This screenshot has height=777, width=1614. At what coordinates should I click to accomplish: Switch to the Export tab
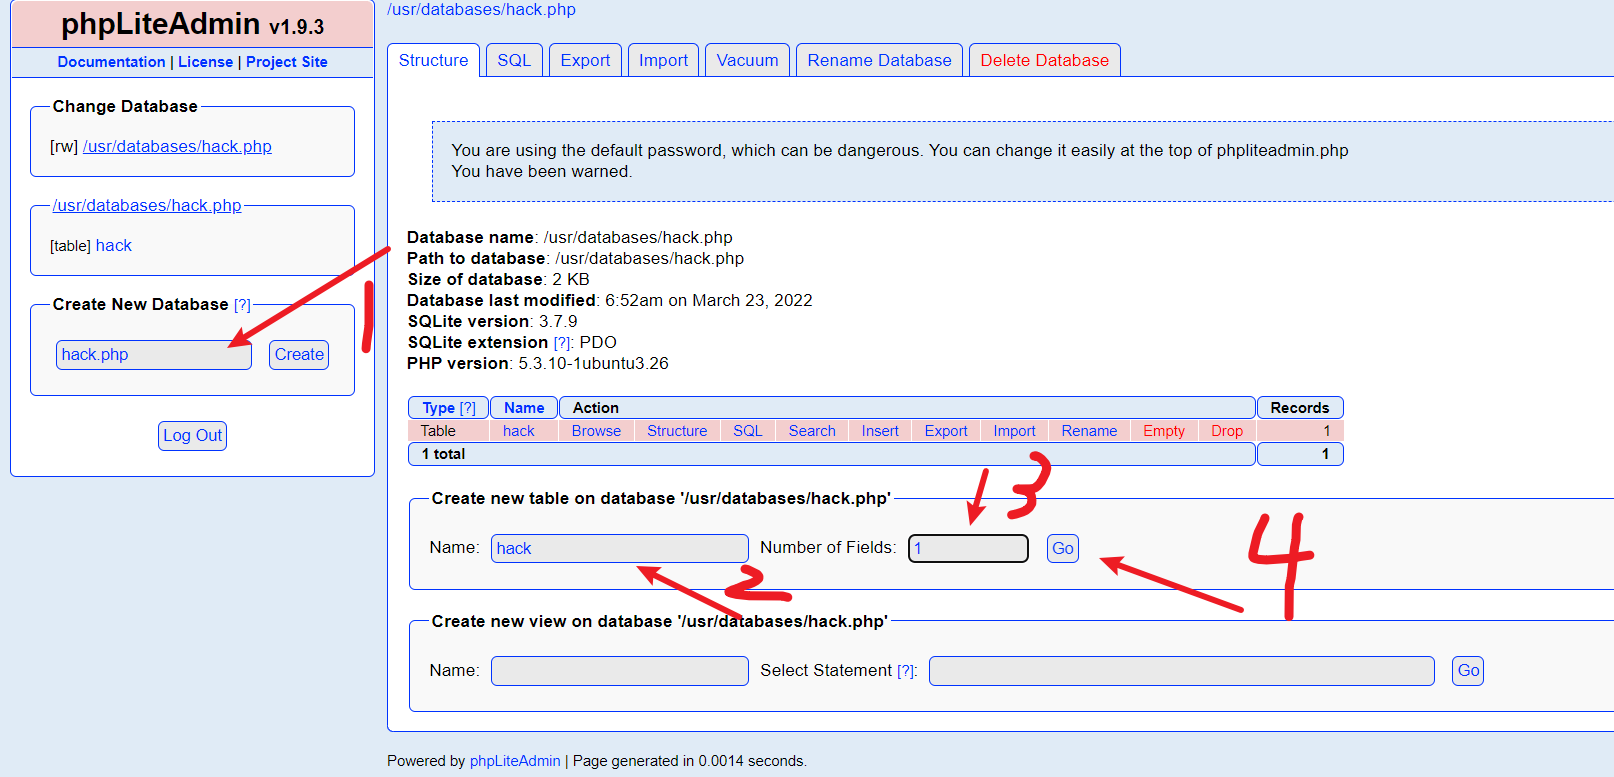point(585,60)
